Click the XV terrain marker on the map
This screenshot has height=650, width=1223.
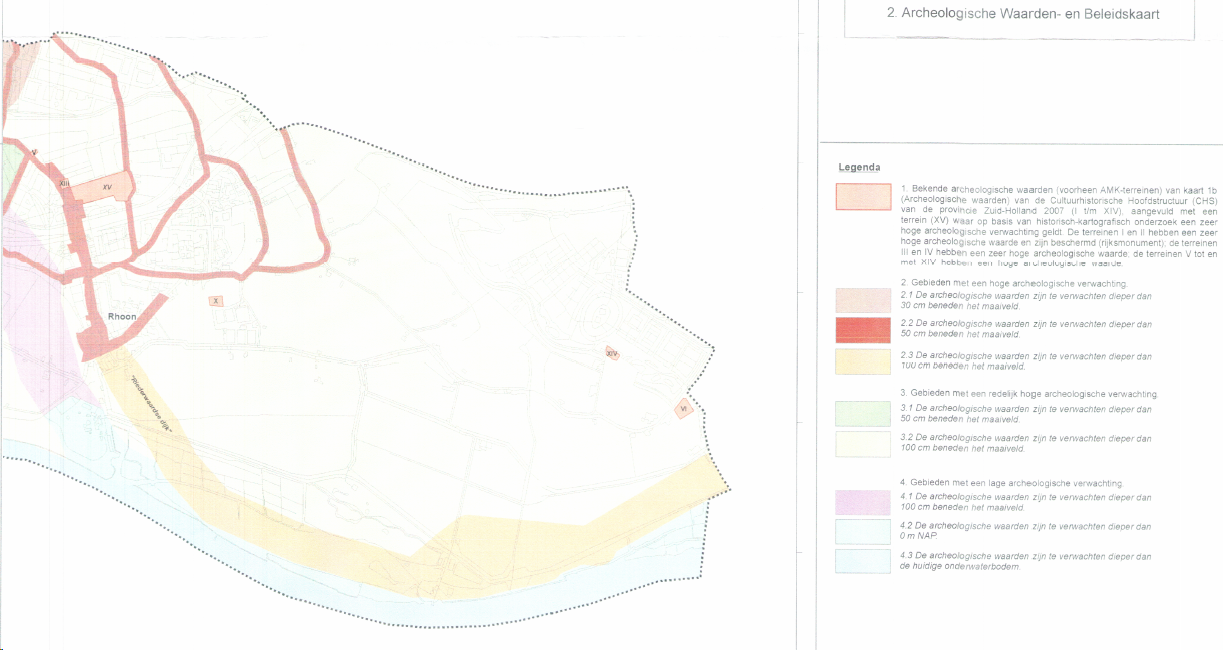click(105, 187)
